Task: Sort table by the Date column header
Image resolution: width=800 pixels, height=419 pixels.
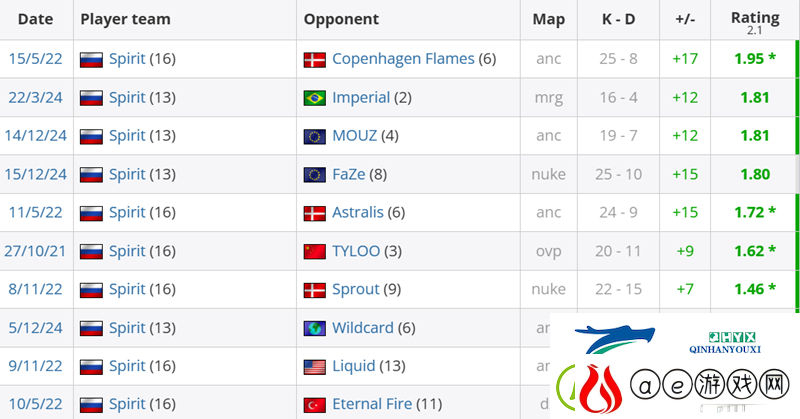Action: [x=35, y=19]
